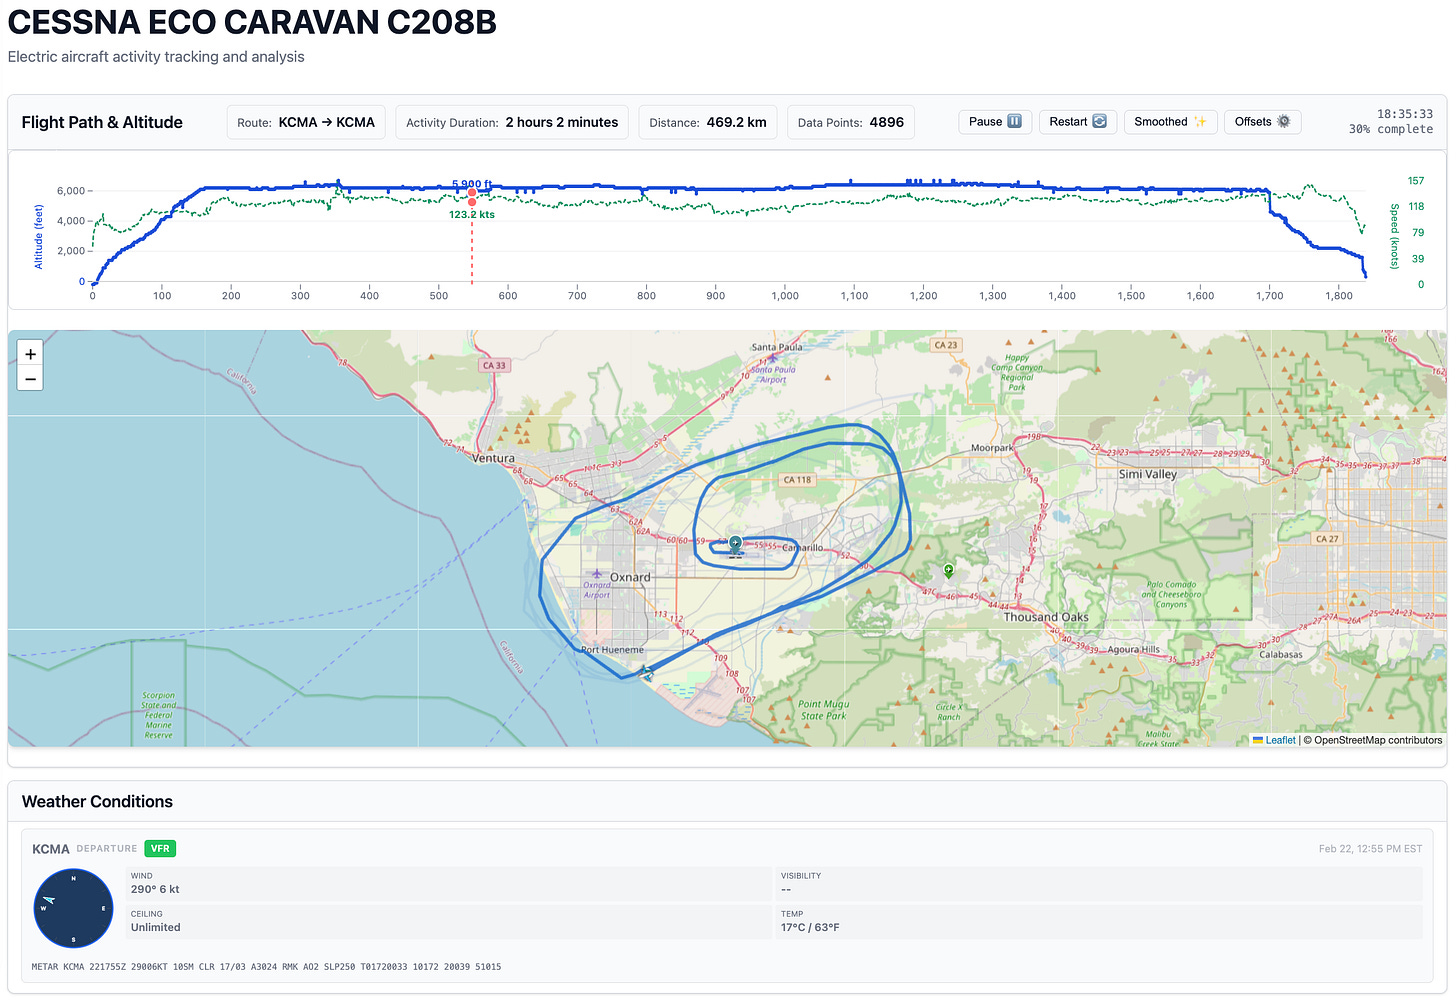The image size is (1456, 1001).
Task: Click the CA 27 highway shield
Action: [x=1326, y=539]
